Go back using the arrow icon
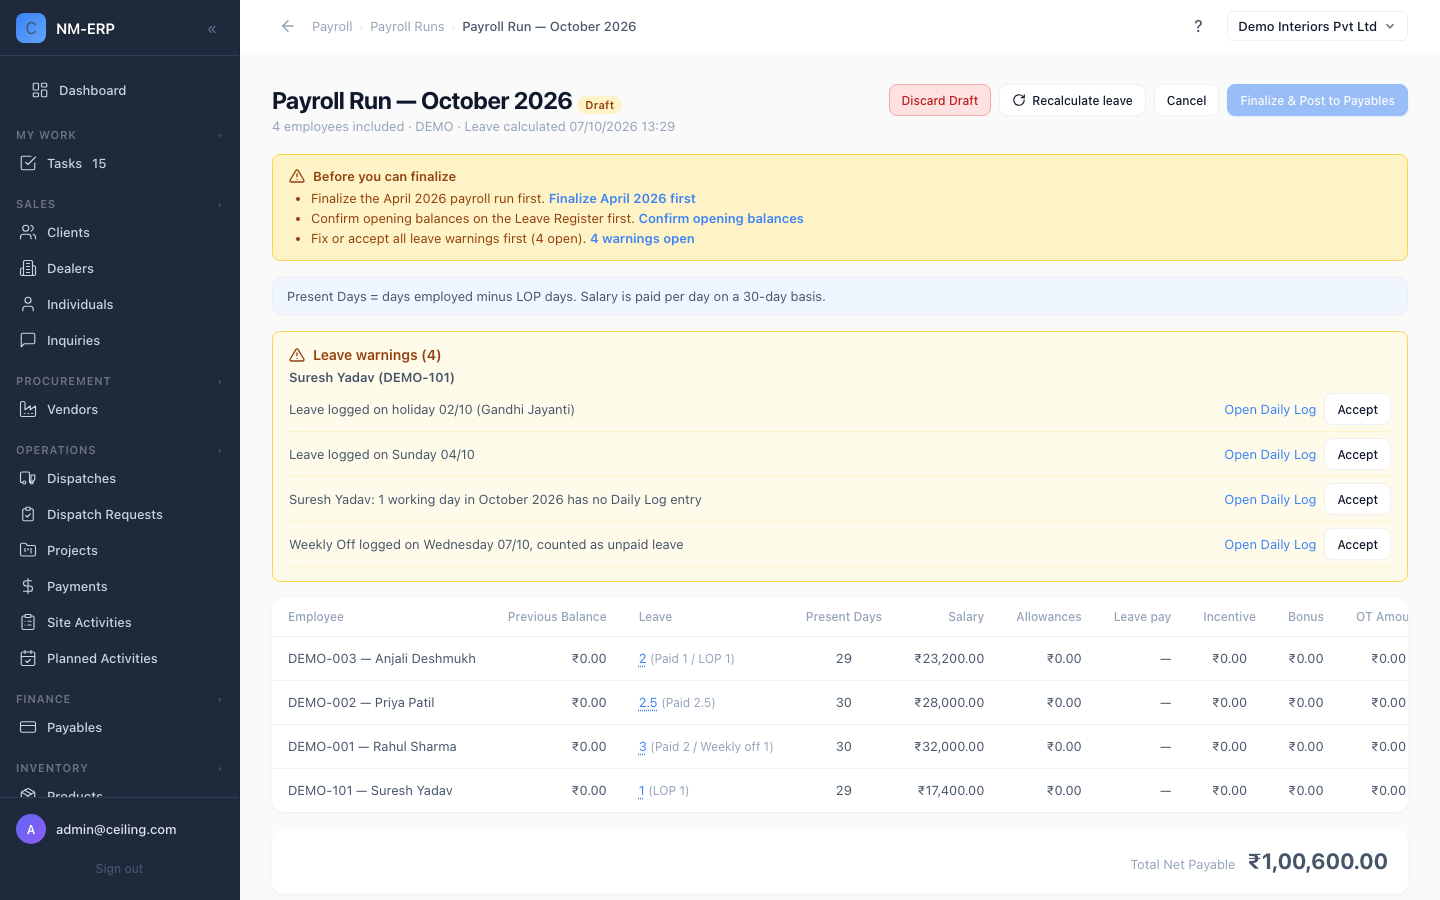 click(288, 26)
